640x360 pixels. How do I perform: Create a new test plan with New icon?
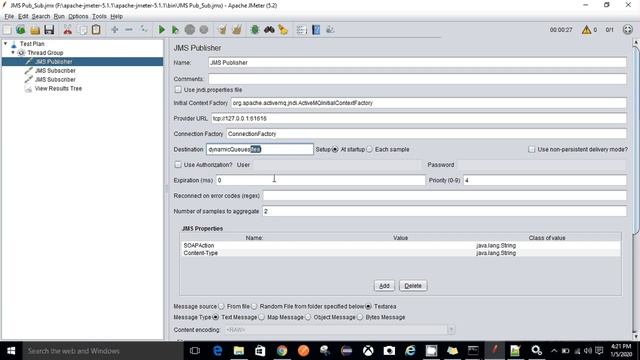(7, 30)
